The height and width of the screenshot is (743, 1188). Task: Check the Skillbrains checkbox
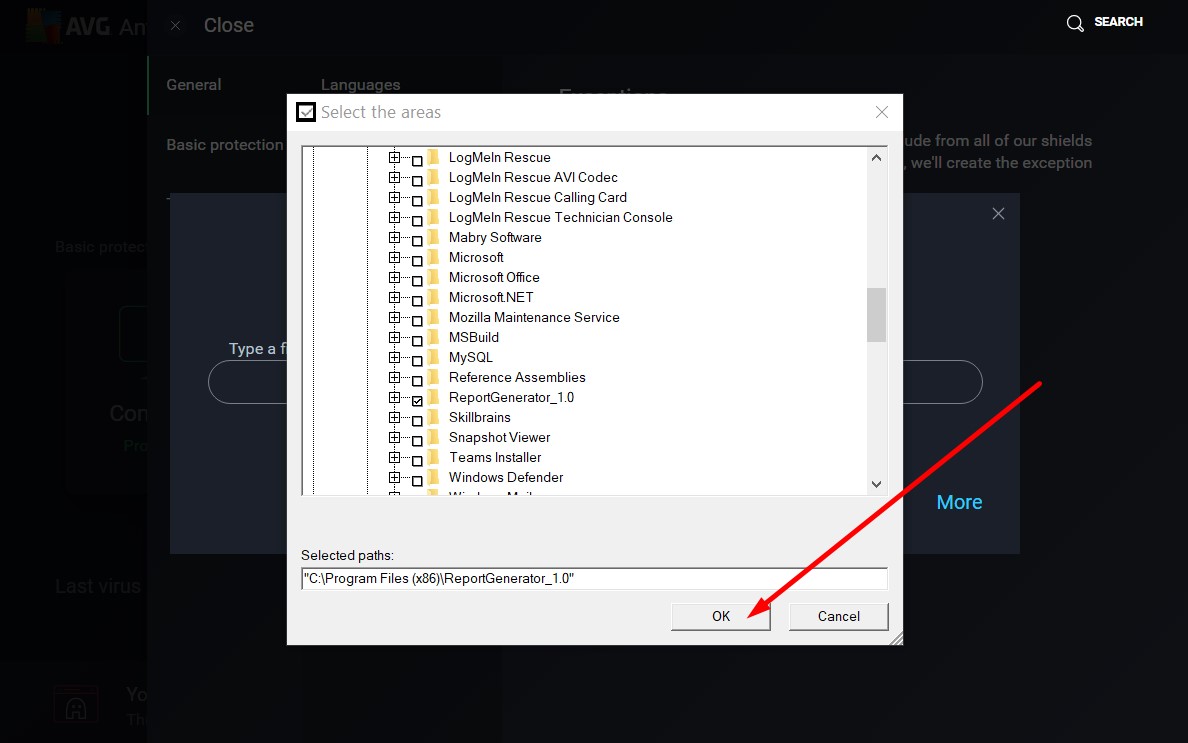click(417, 420)
